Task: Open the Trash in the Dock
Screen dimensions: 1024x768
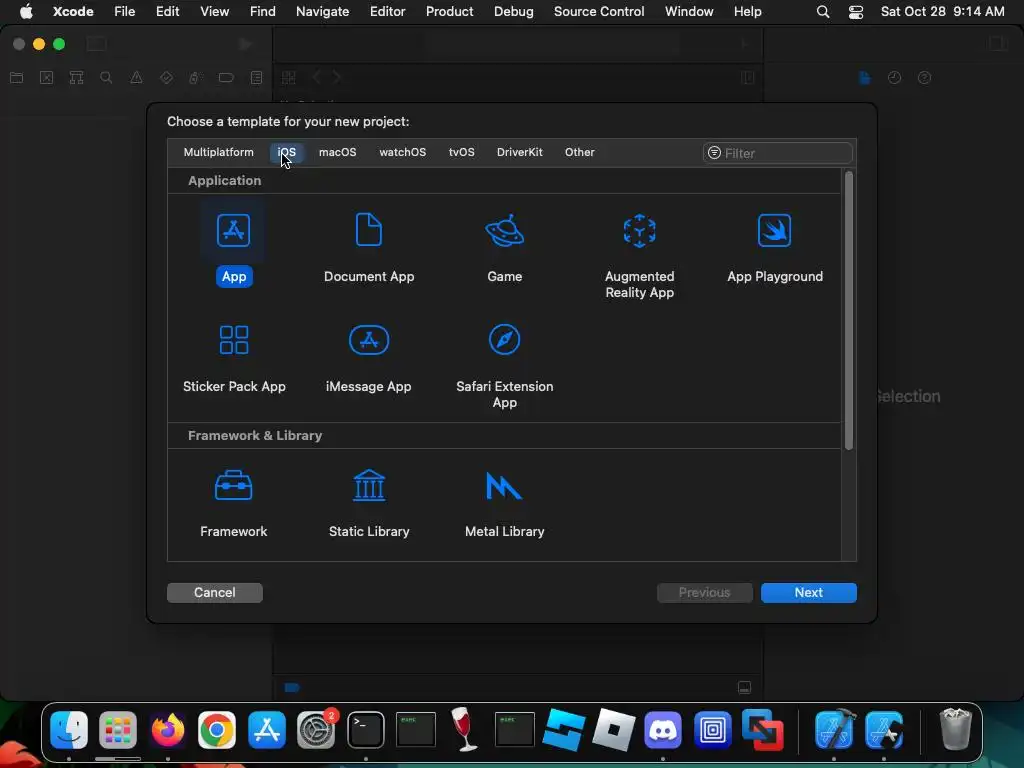Action: [x=955, y=729]
